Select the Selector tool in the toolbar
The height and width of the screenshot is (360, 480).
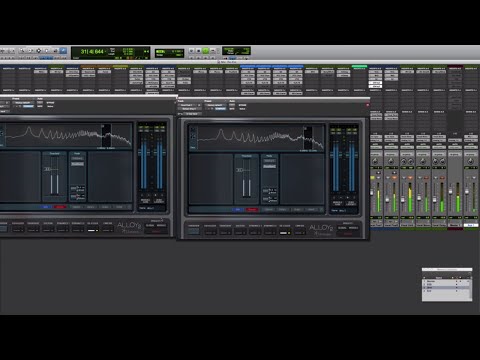point(38,51)
